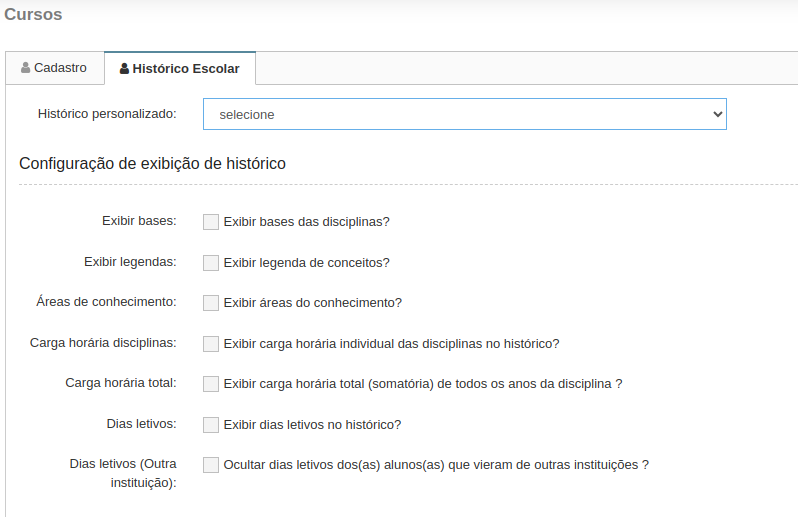Switch to the Cadastro tab
The height and width of the screenshot is (517, 798).
pyautogui.click(x=55, y=68)
